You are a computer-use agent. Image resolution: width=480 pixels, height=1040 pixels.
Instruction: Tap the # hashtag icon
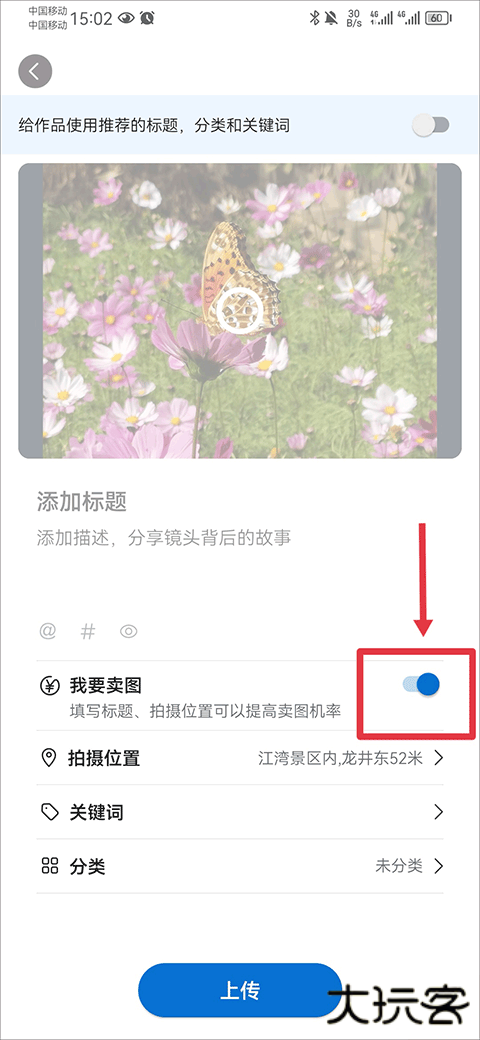click(88, 631)
